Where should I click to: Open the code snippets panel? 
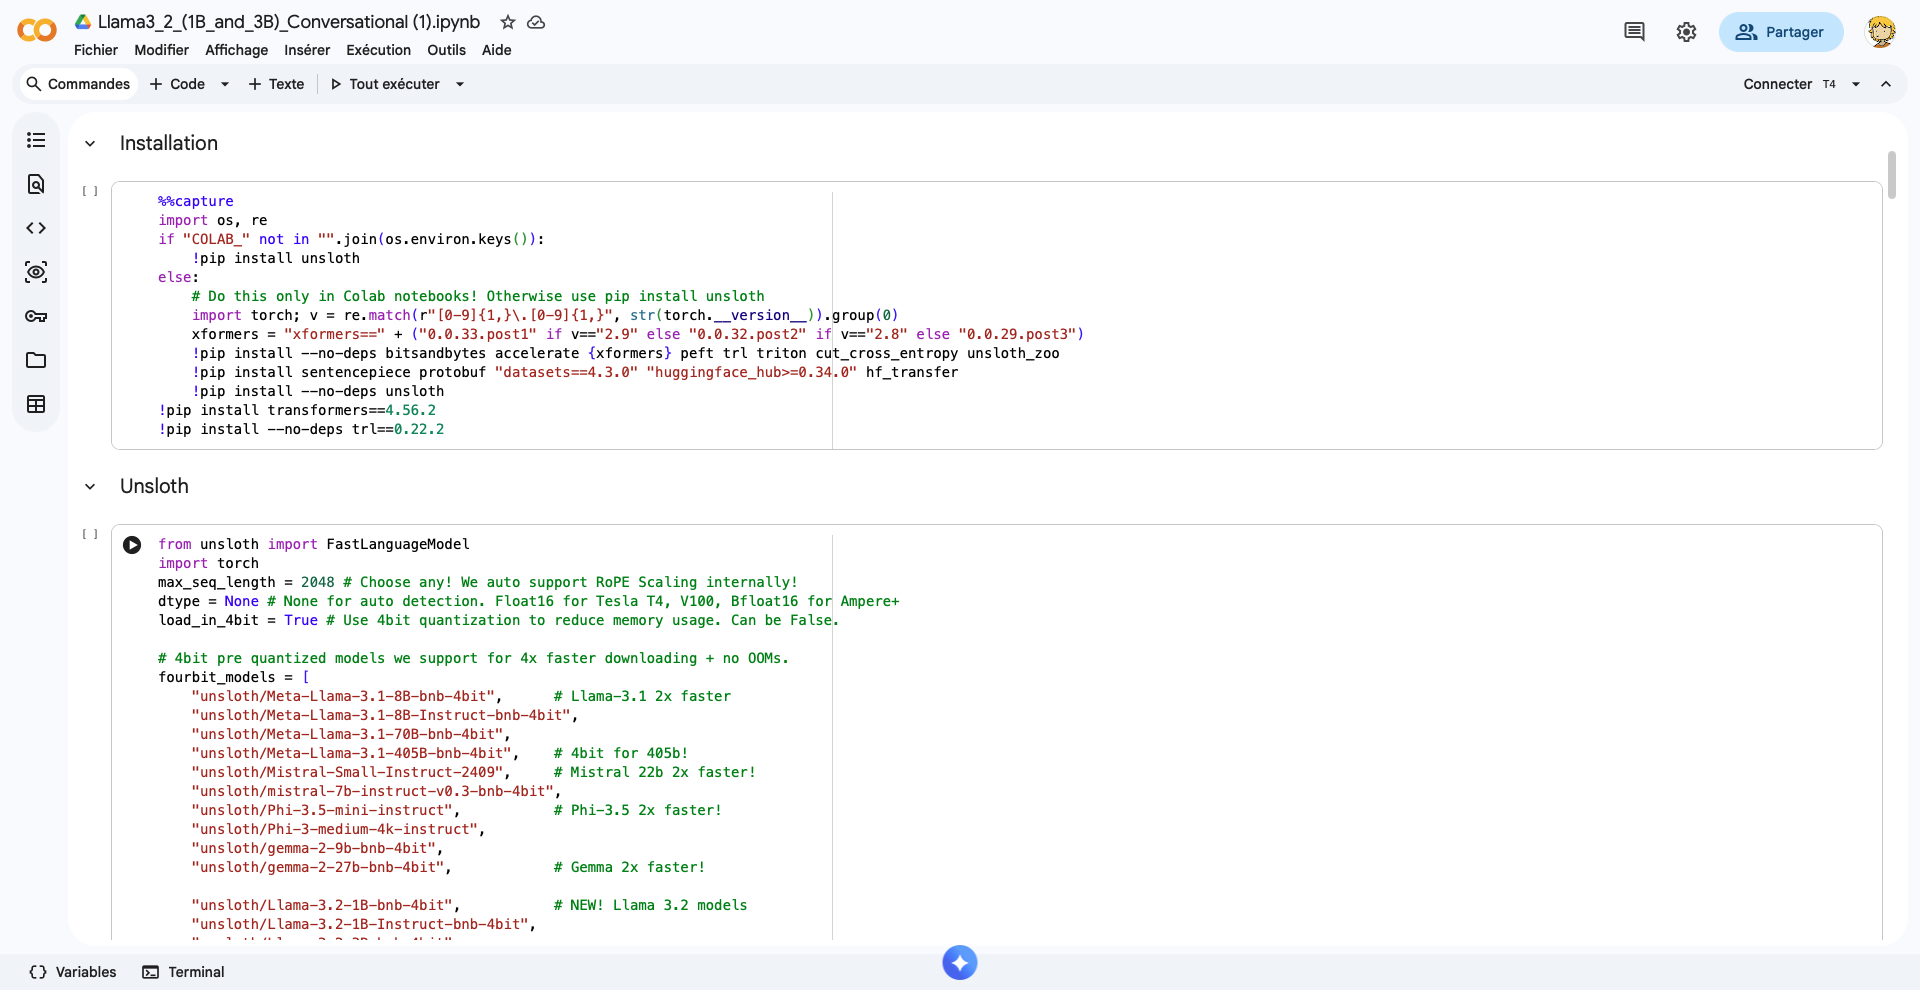click(x=36, y=228)
